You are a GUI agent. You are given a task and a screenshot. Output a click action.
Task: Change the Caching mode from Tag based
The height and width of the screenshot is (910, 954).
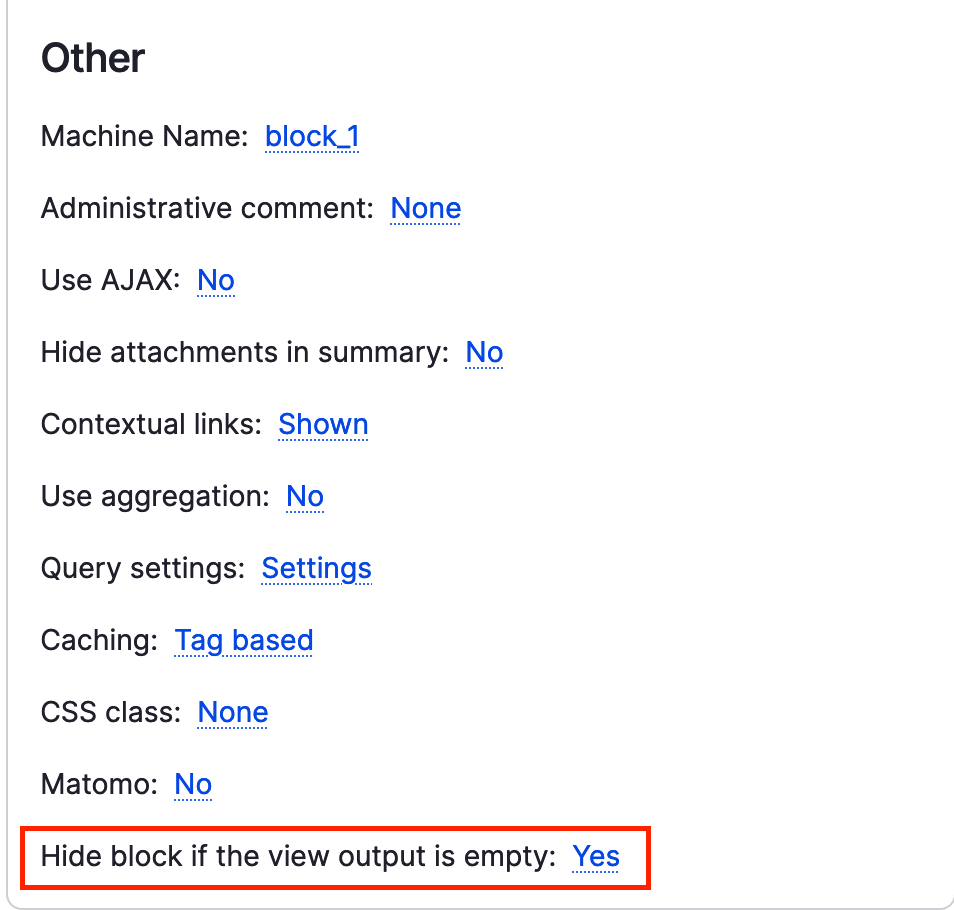pos(243,640)
